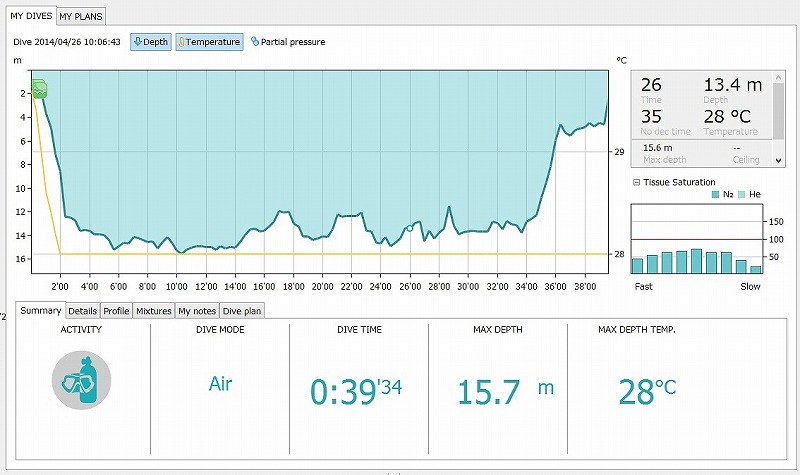This screenshot has width=800, height=475.
Task: Toggle the Depth graph button
Action: pyautogui.click(x=151, y=42)
